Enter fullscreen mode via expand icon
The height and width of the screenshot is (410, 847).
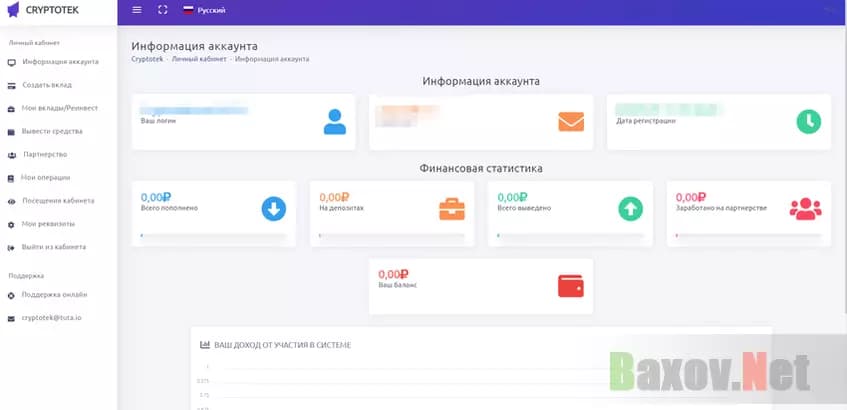[163, 10]
